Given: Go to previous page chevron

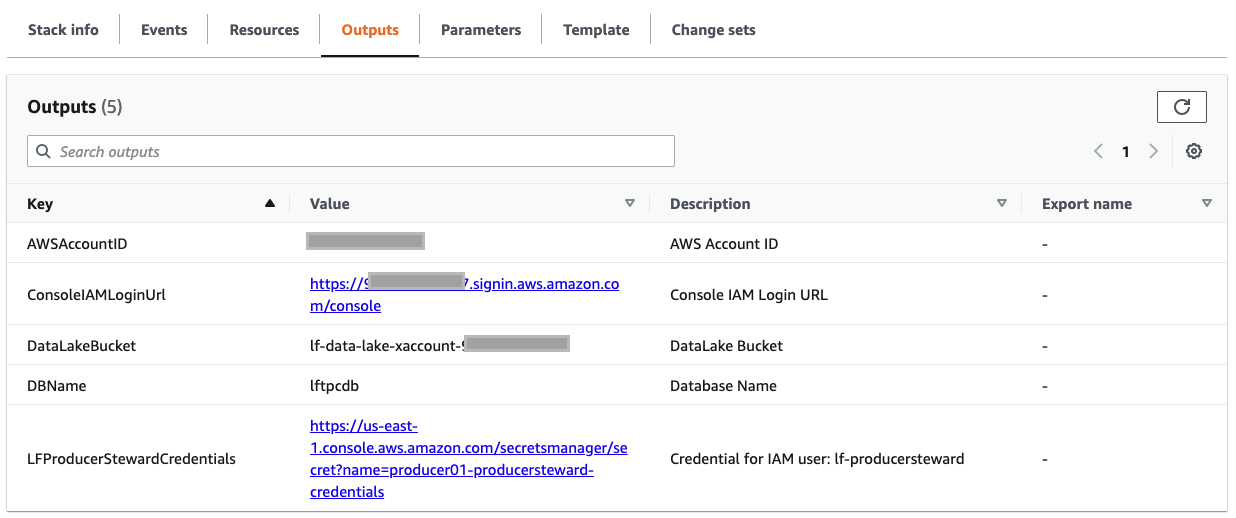Looking at the screenshot, I should coord(1098,152).
